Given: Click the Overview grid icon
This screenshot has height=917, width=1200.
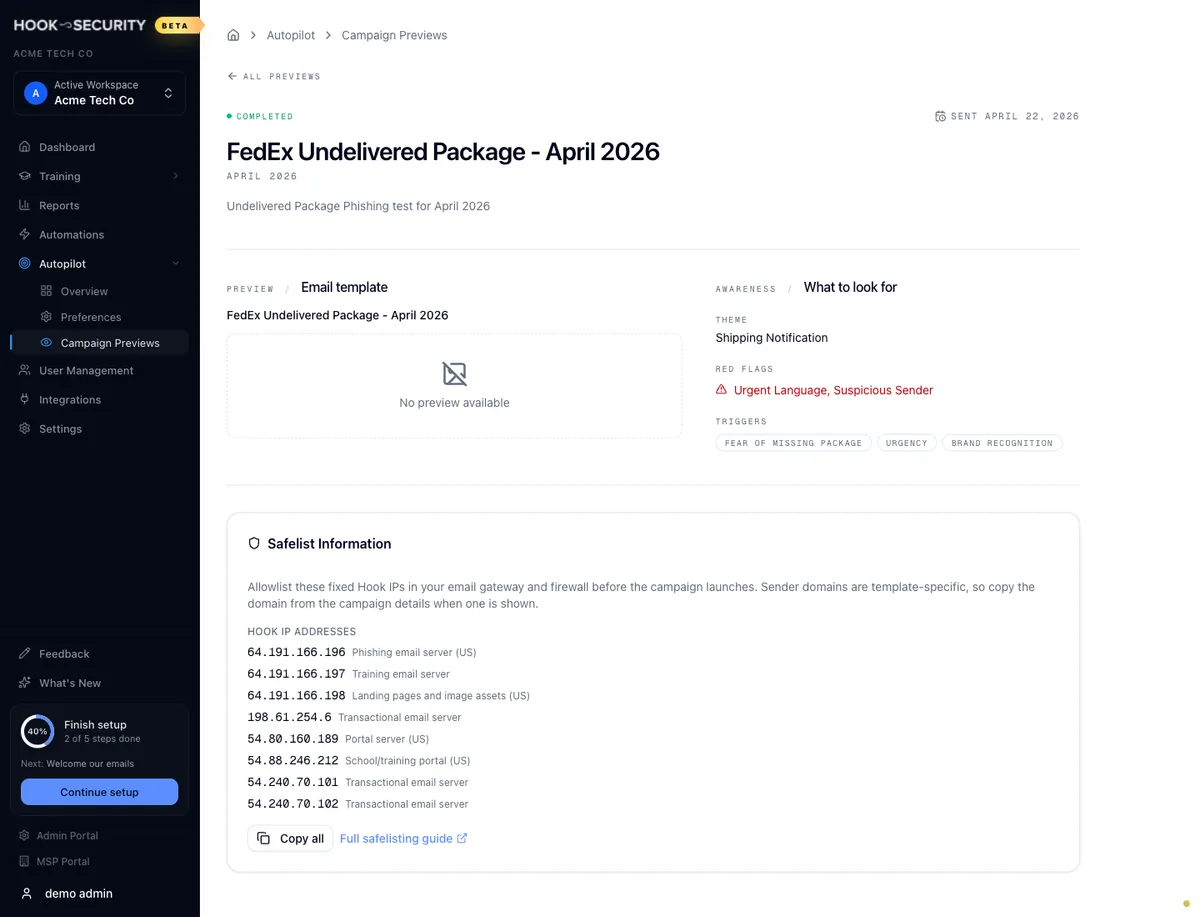Looking at the screenshot, I should (46, 291).
